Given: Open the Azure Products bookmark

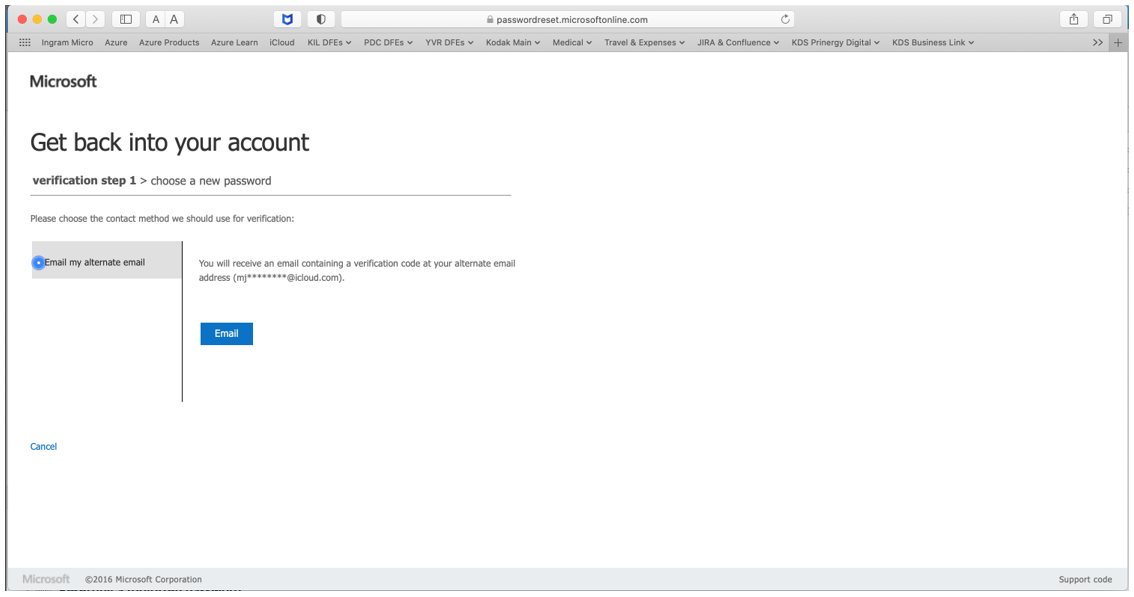Looking at the screenshot, I should point(169,43).
